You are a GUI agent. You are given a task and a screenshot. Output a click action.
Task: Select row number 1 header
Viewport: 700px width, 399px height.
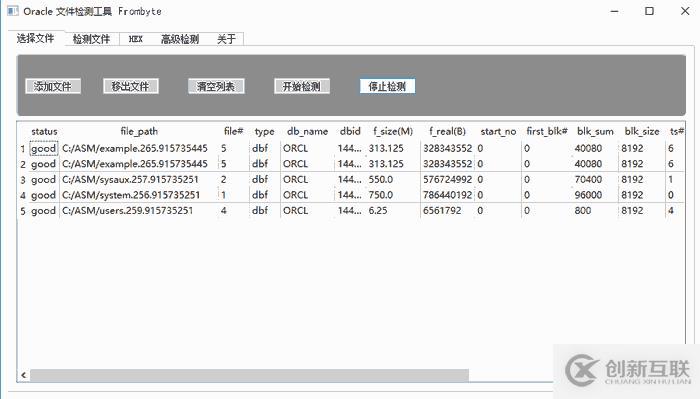pos(23,149)
